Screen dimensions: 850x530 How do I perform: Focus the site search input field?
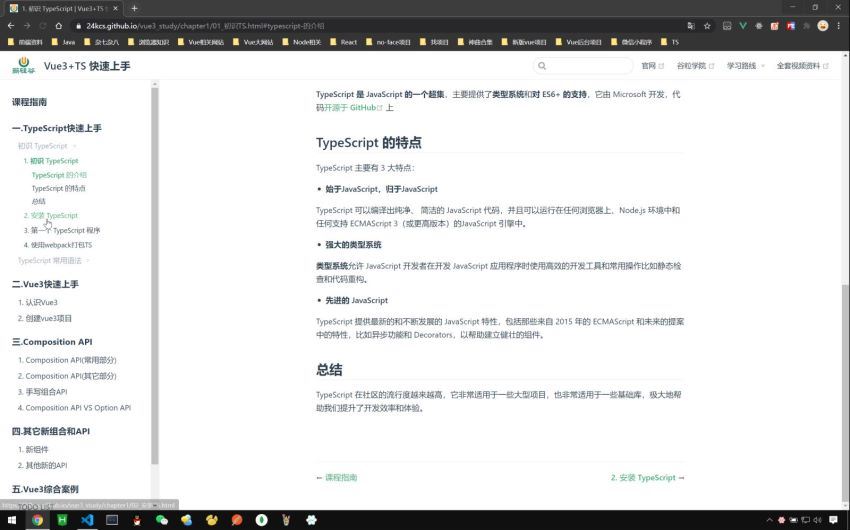point(583,66)
